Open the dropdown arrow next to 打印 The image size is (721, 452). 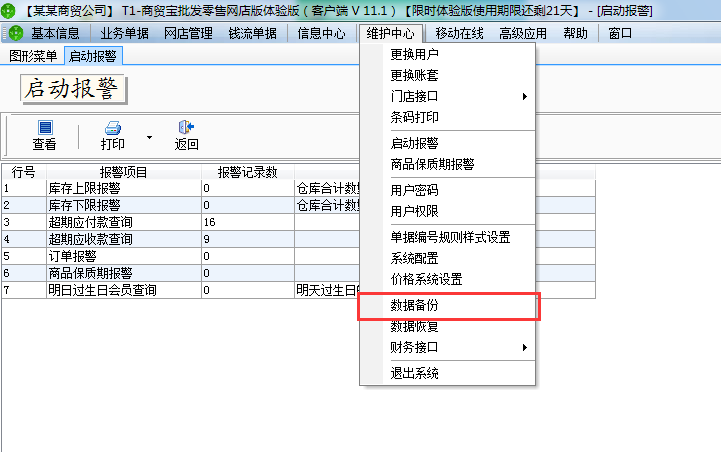[x=149, y=137]
